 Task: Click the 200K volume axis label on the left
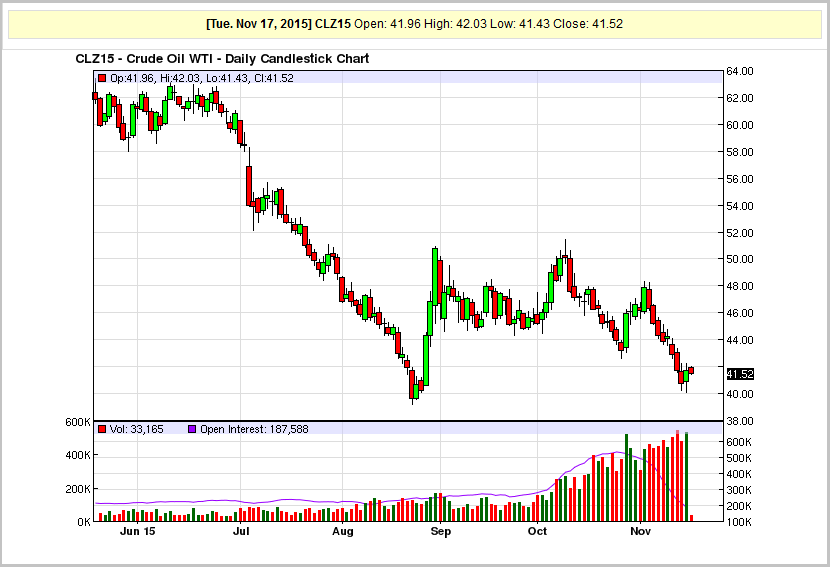tap(78, 489)
